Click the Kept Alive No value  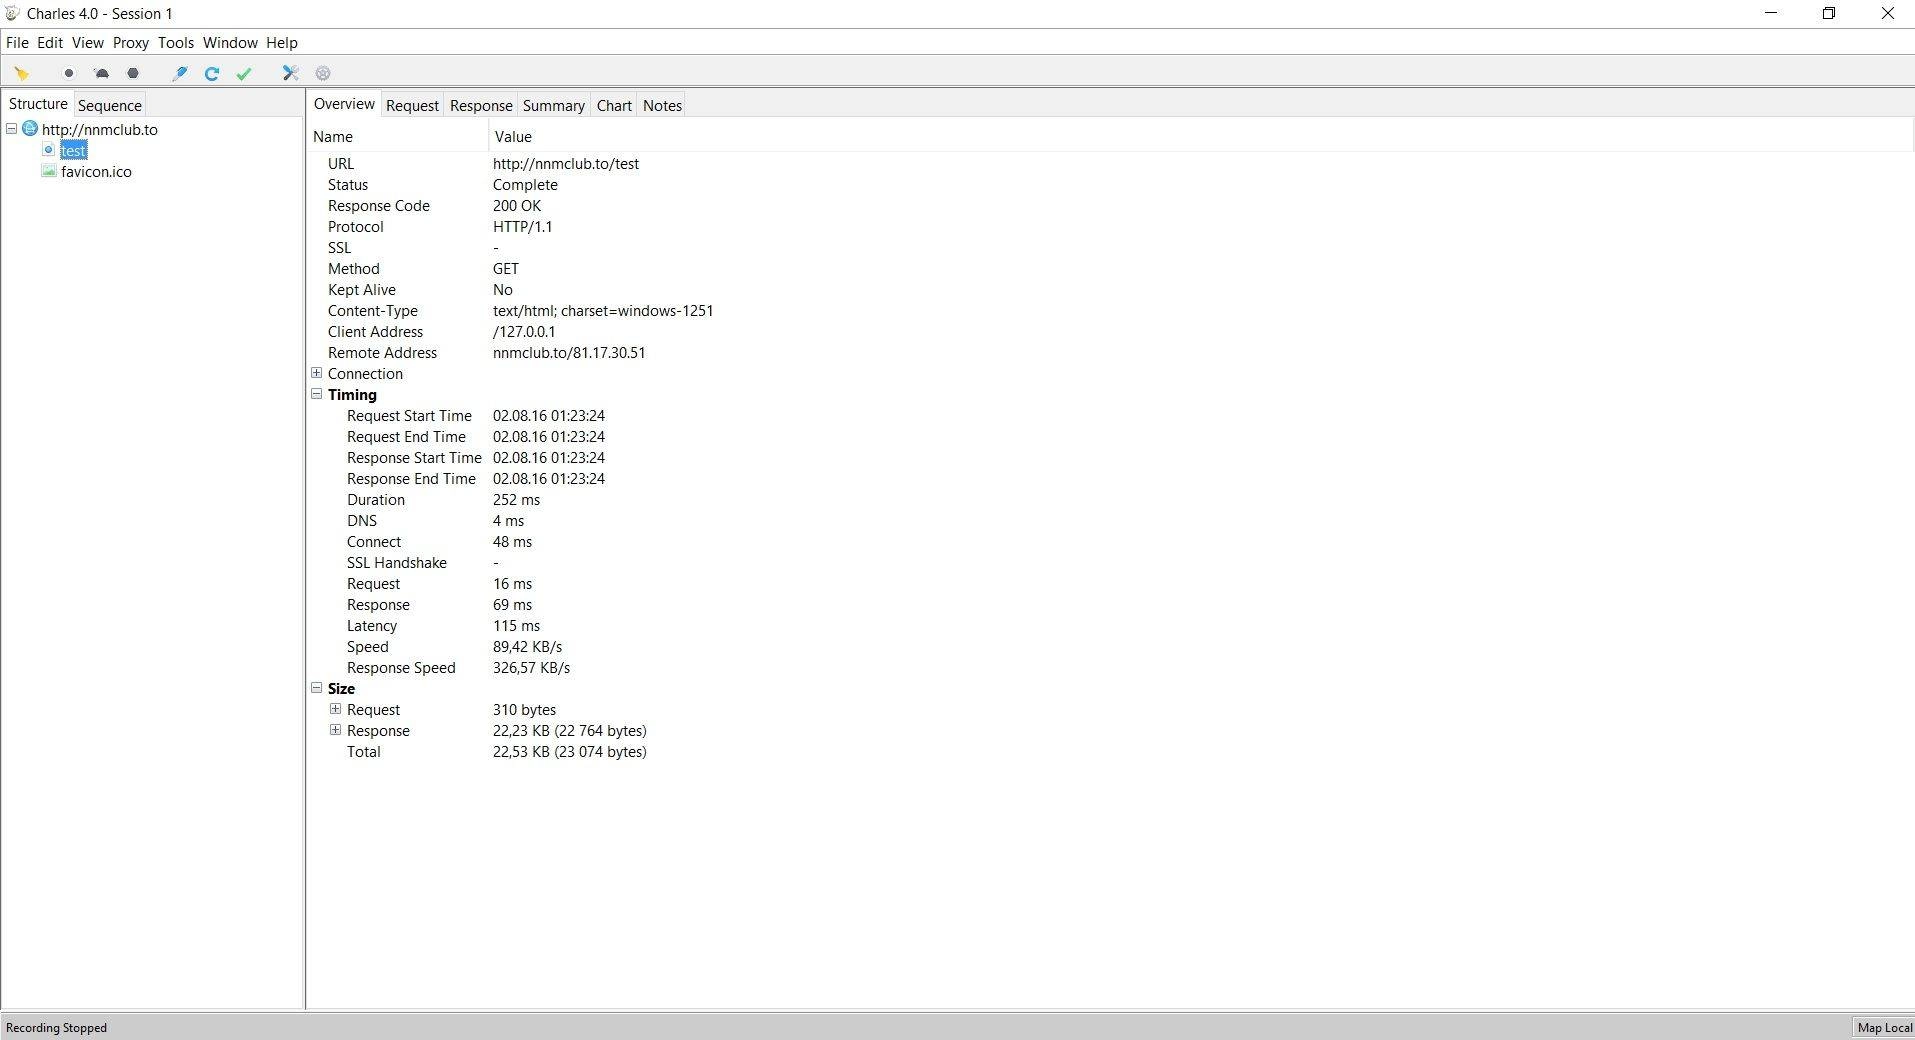503,289
